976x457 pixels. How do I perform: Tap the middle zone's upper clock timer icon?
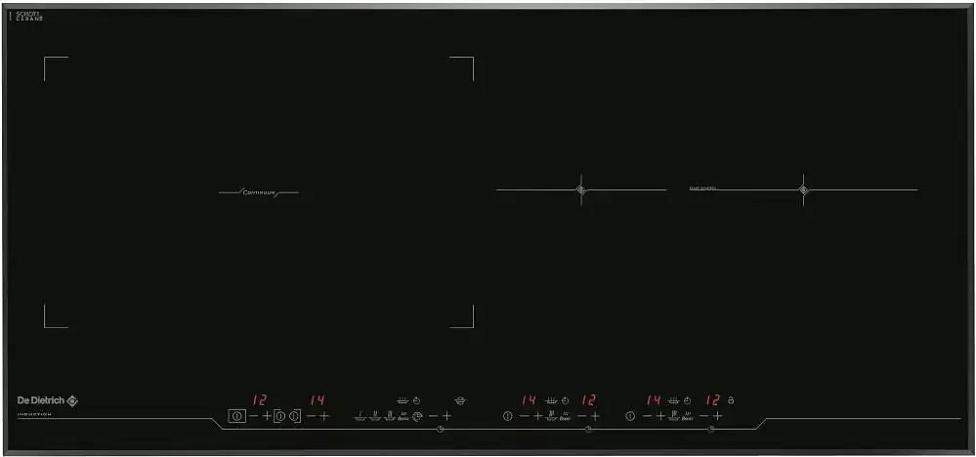click(565, 401)
